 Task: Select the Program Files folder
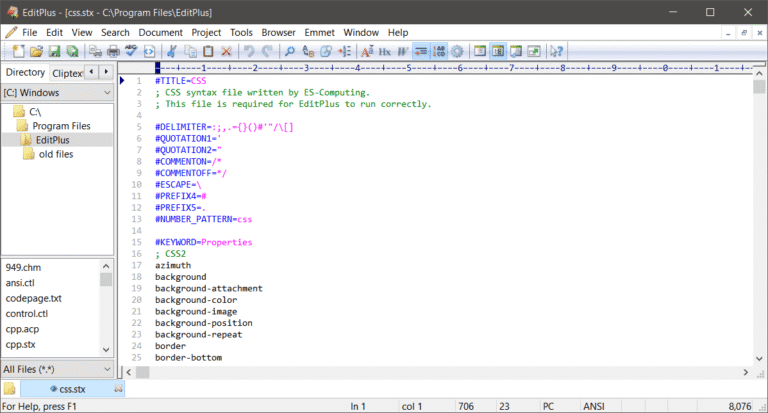61,126
